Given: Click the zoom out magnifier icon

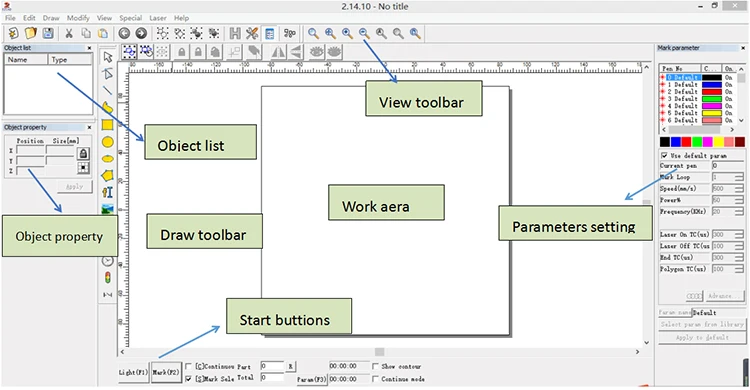Looking at the screenshot, I should tap(364, 33).
